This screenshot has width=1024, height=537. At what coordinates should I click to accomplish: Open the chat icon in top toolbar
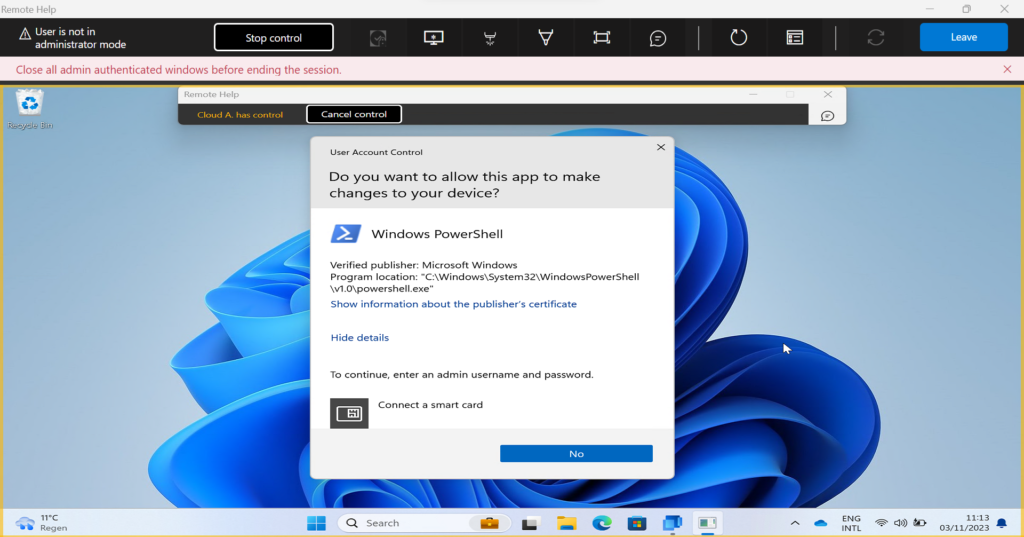[658, 38]
